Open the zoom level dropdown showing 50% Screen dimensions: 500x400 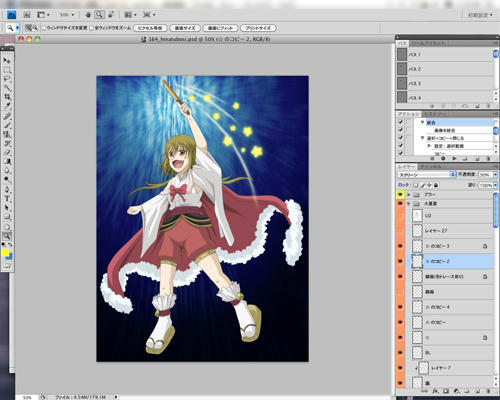(x=67, y=15)
